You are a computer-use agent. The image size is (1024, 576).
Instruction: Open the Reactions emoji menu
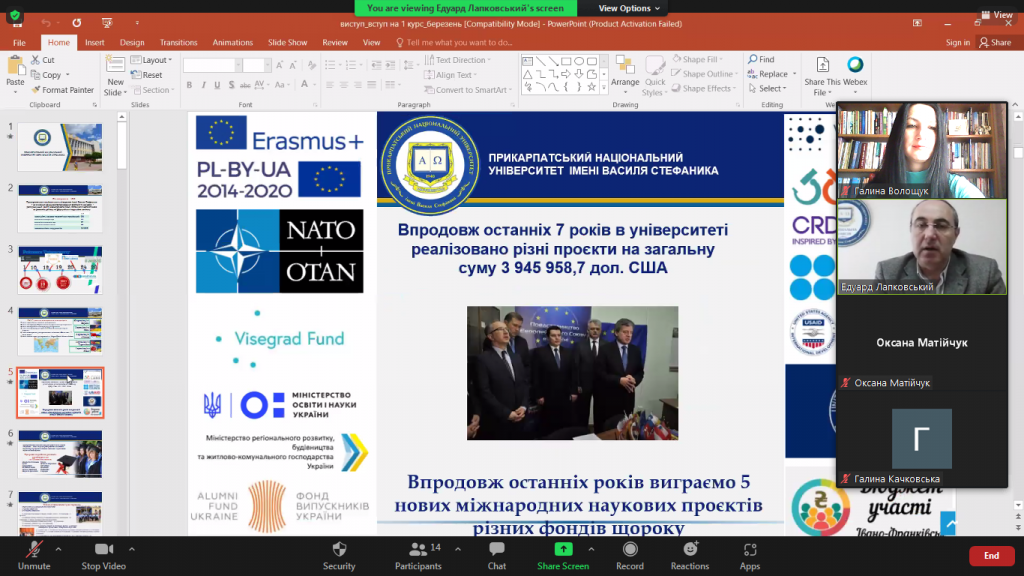tap(690, 554)
